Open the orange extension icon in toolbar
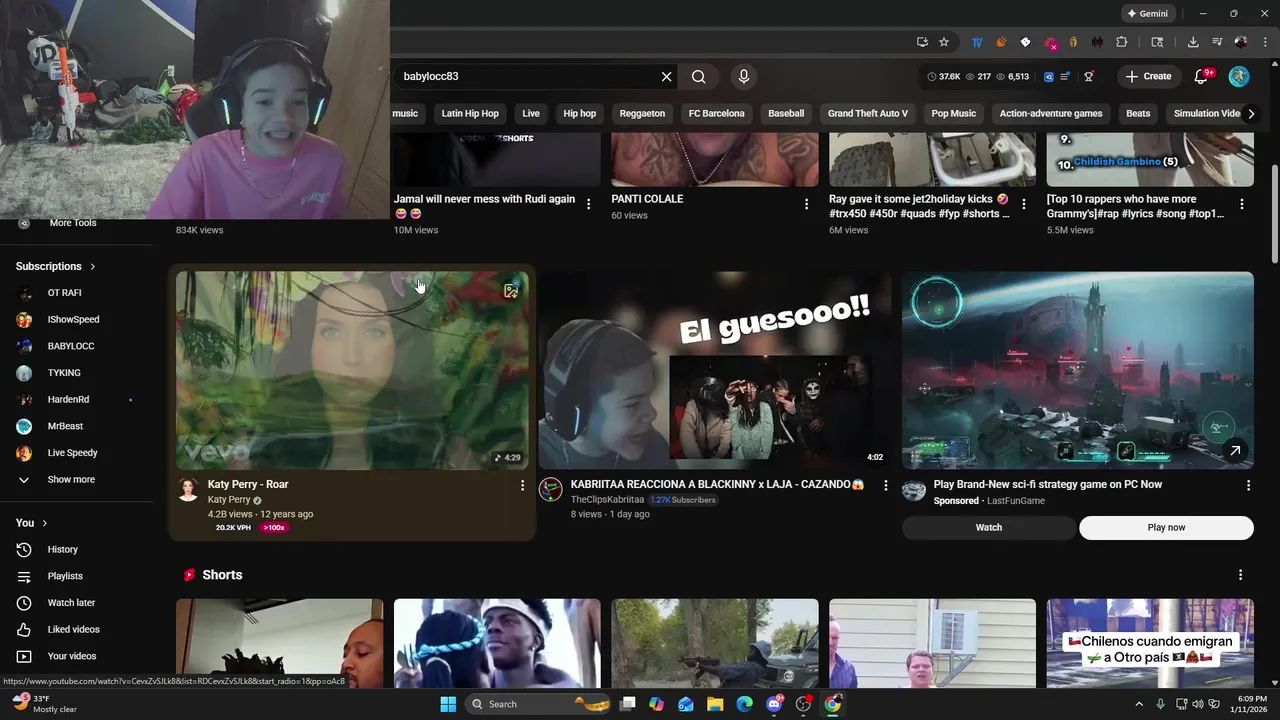1280x720 pixels. [1002, 42]
